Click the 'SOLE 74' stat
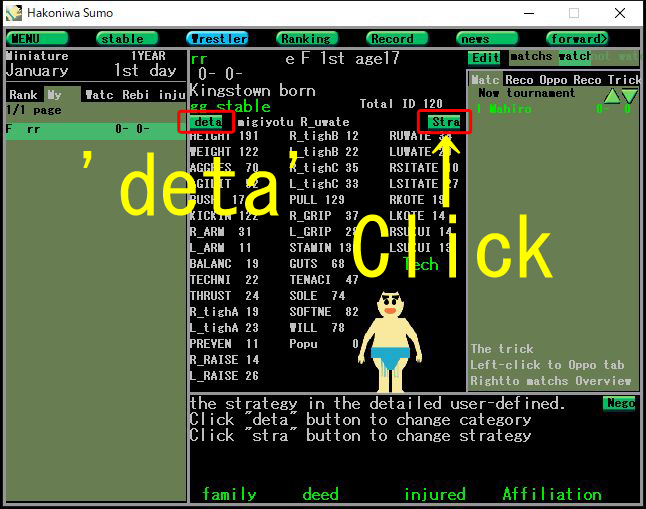 click(x=316, y=296)
